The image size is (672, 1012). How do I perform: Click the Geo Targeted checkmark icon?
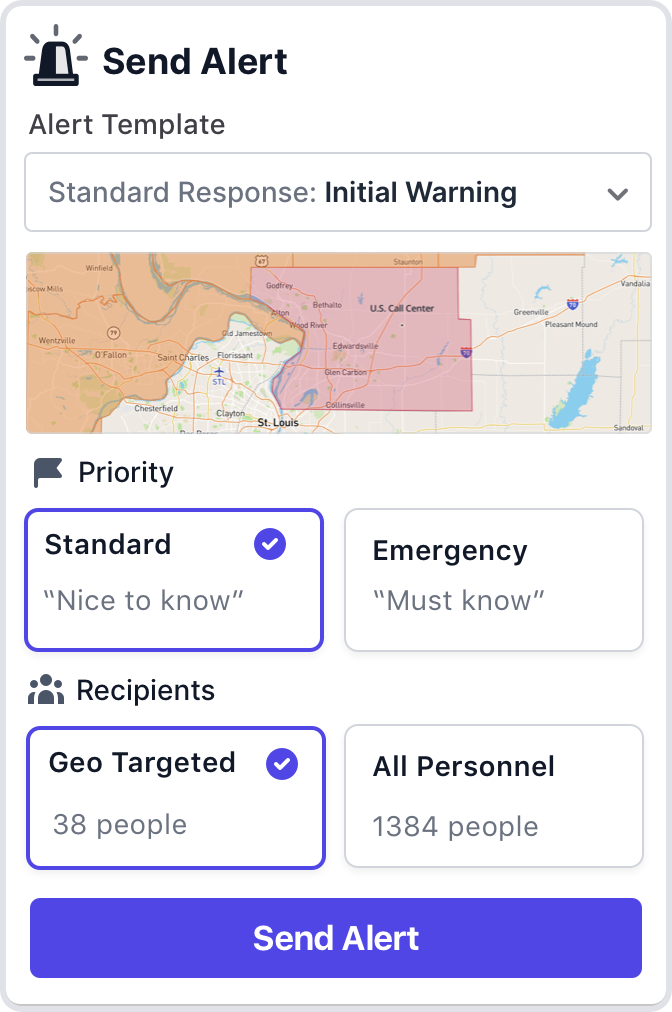pos(282,764)
